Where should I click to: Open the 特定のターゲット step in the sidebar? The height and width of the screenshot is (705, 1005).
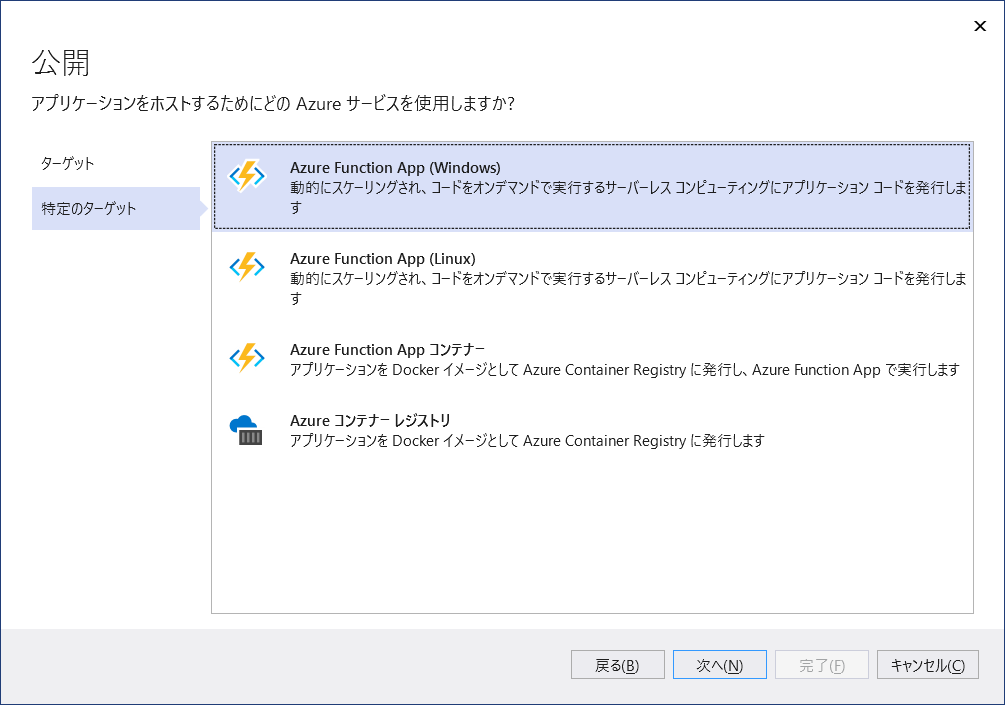click(x=116, y=208)
